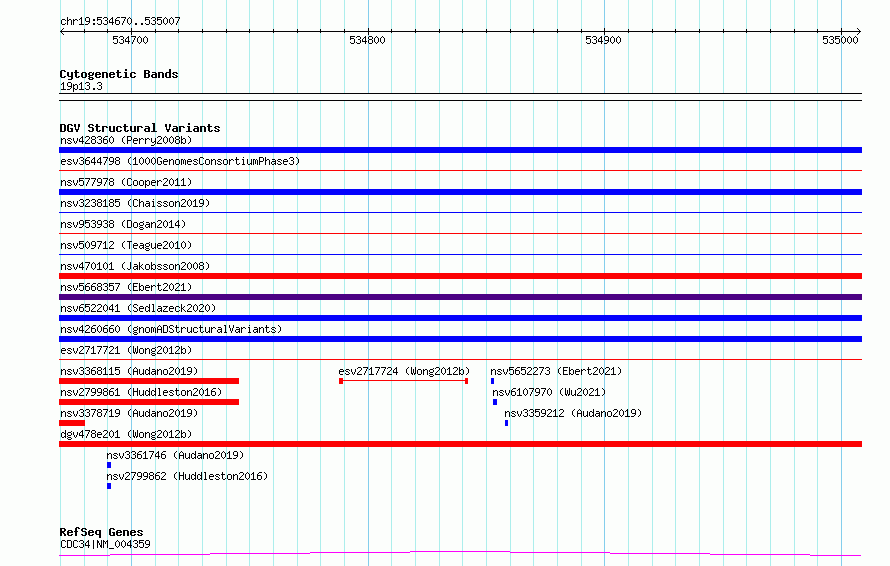Select the red bar under nsv3368115
890x566 pixels.
pyautogui.click(x=149, y=381)
